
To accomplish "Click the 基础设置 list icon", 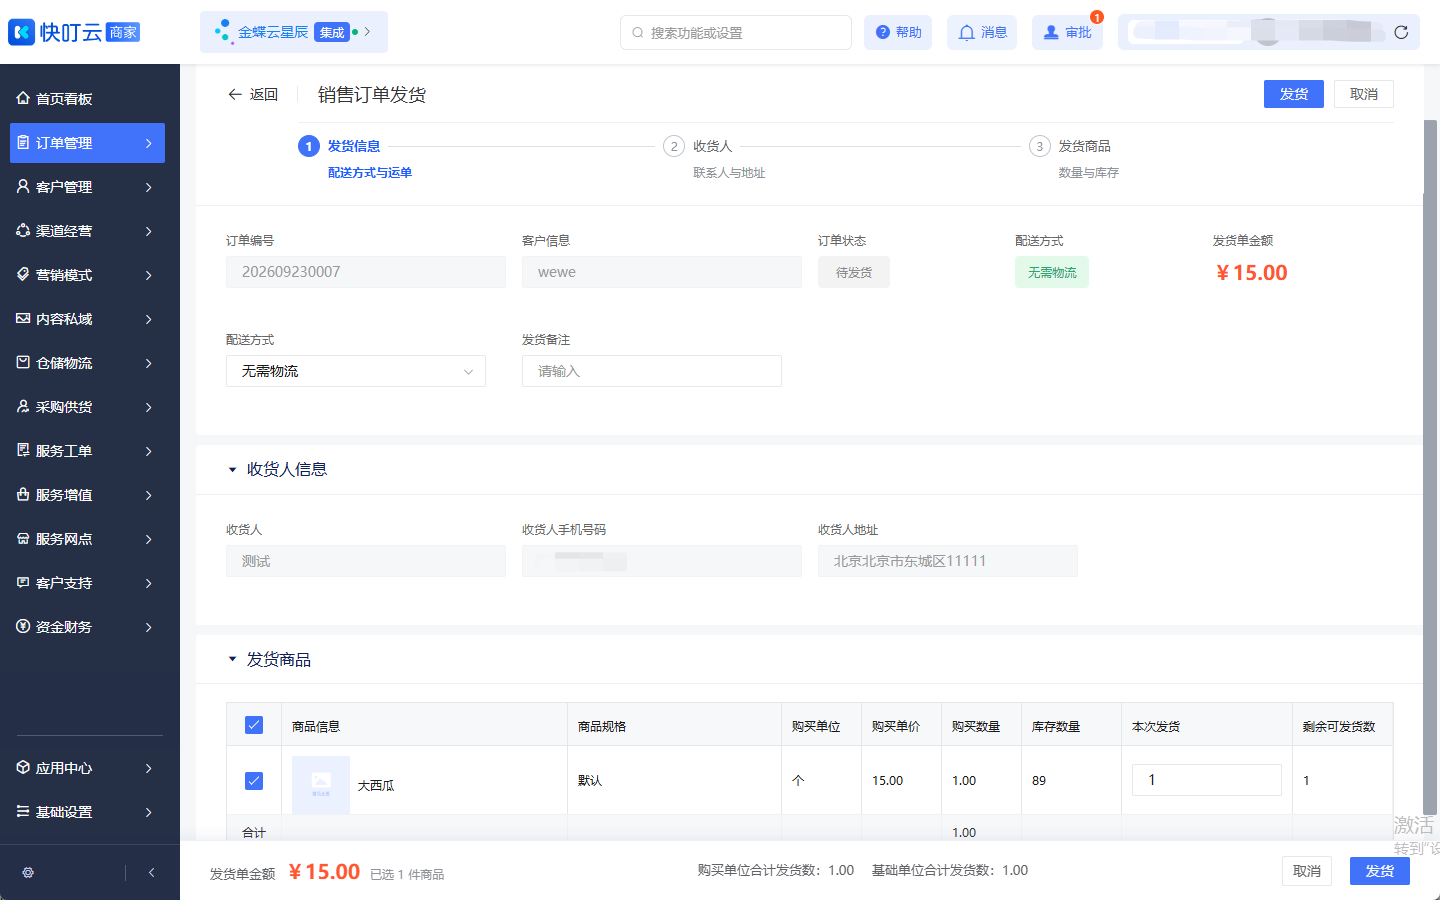I will tap(23, 811).
